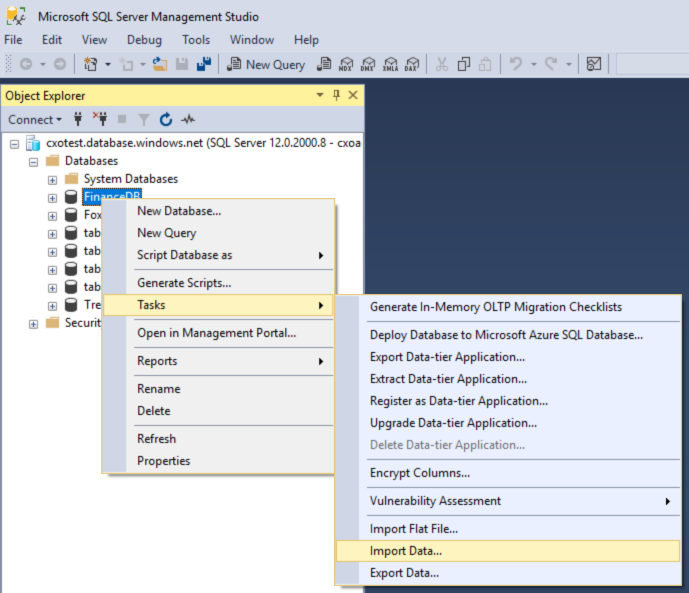689x593 pixels.
Task: Click the XMLA query icon
Action: [390, 65]
